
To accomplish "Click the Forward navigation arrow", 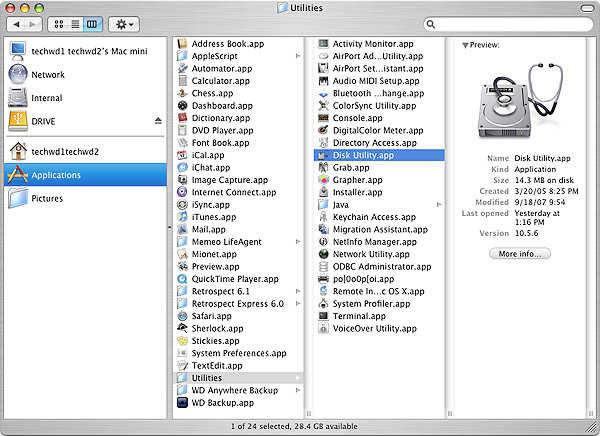I will click(33, 24).
